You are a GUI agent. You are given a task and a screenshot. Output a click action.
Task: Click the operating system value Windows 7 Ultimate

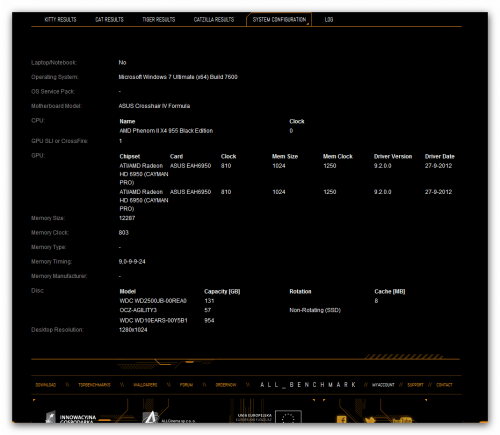(178, 77)
